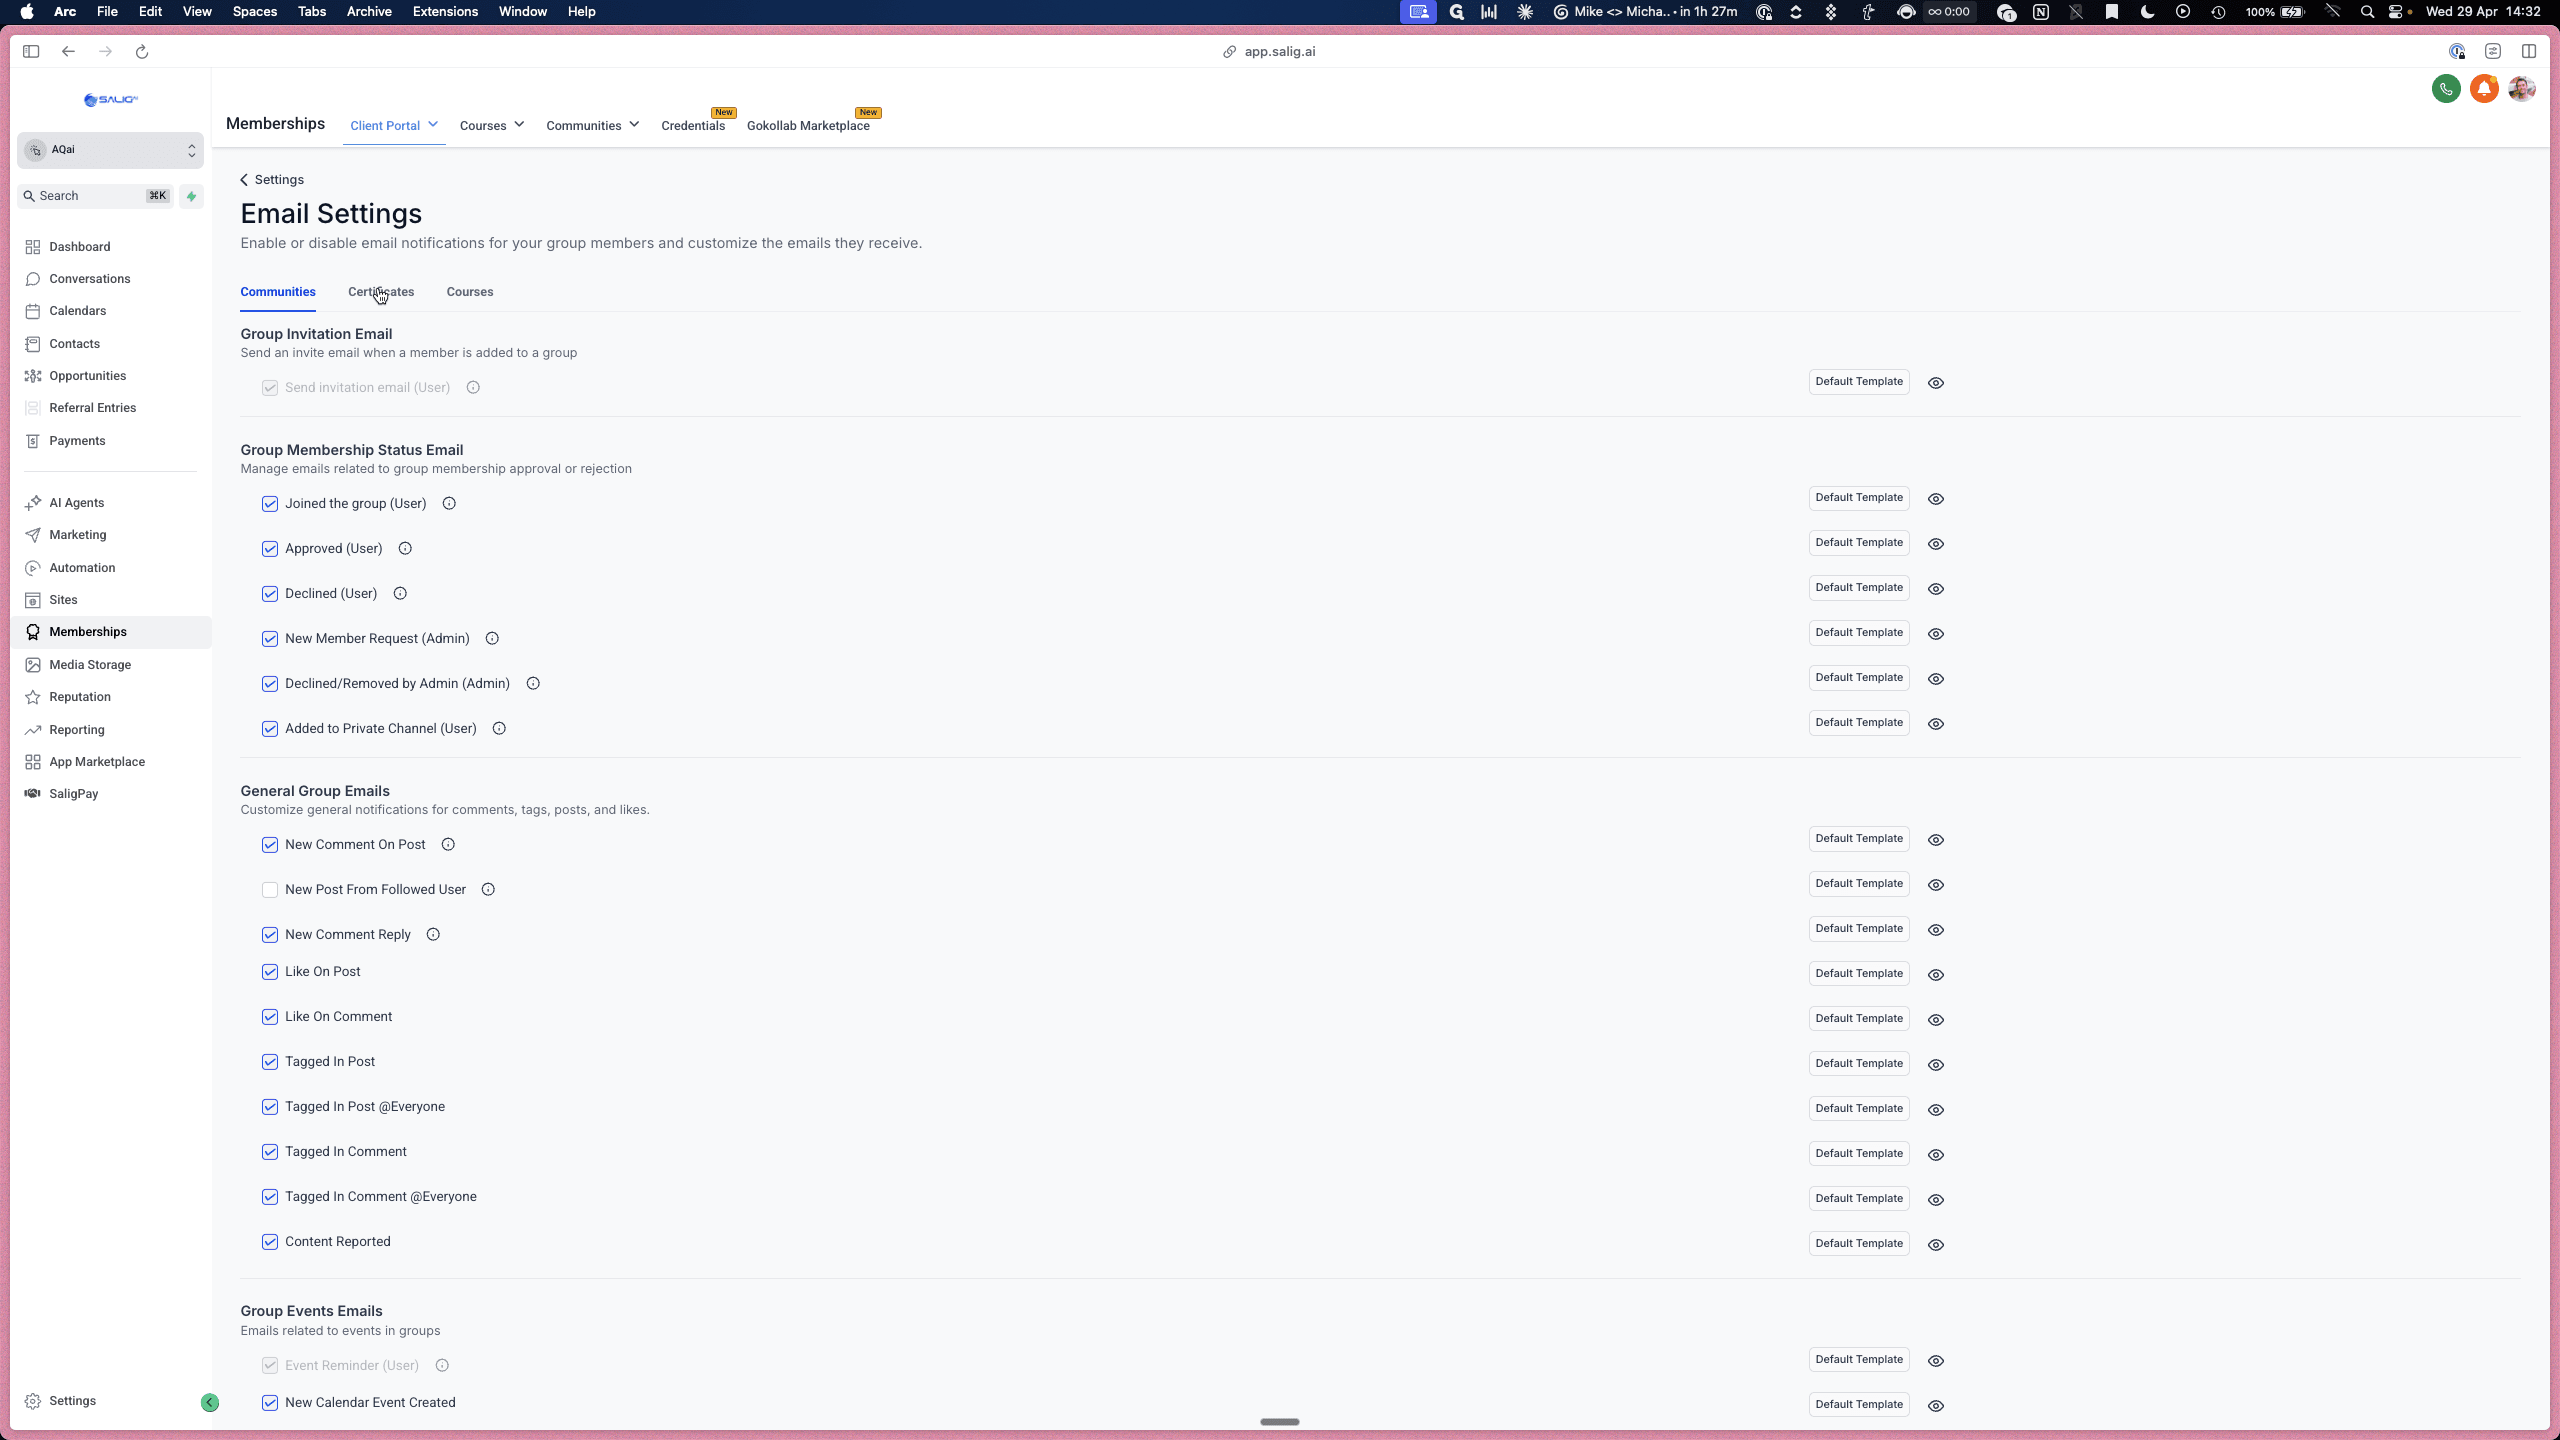Open the Credentials tab
2560x1440 pixels.
pyautogui.click(x=693, y=125)
